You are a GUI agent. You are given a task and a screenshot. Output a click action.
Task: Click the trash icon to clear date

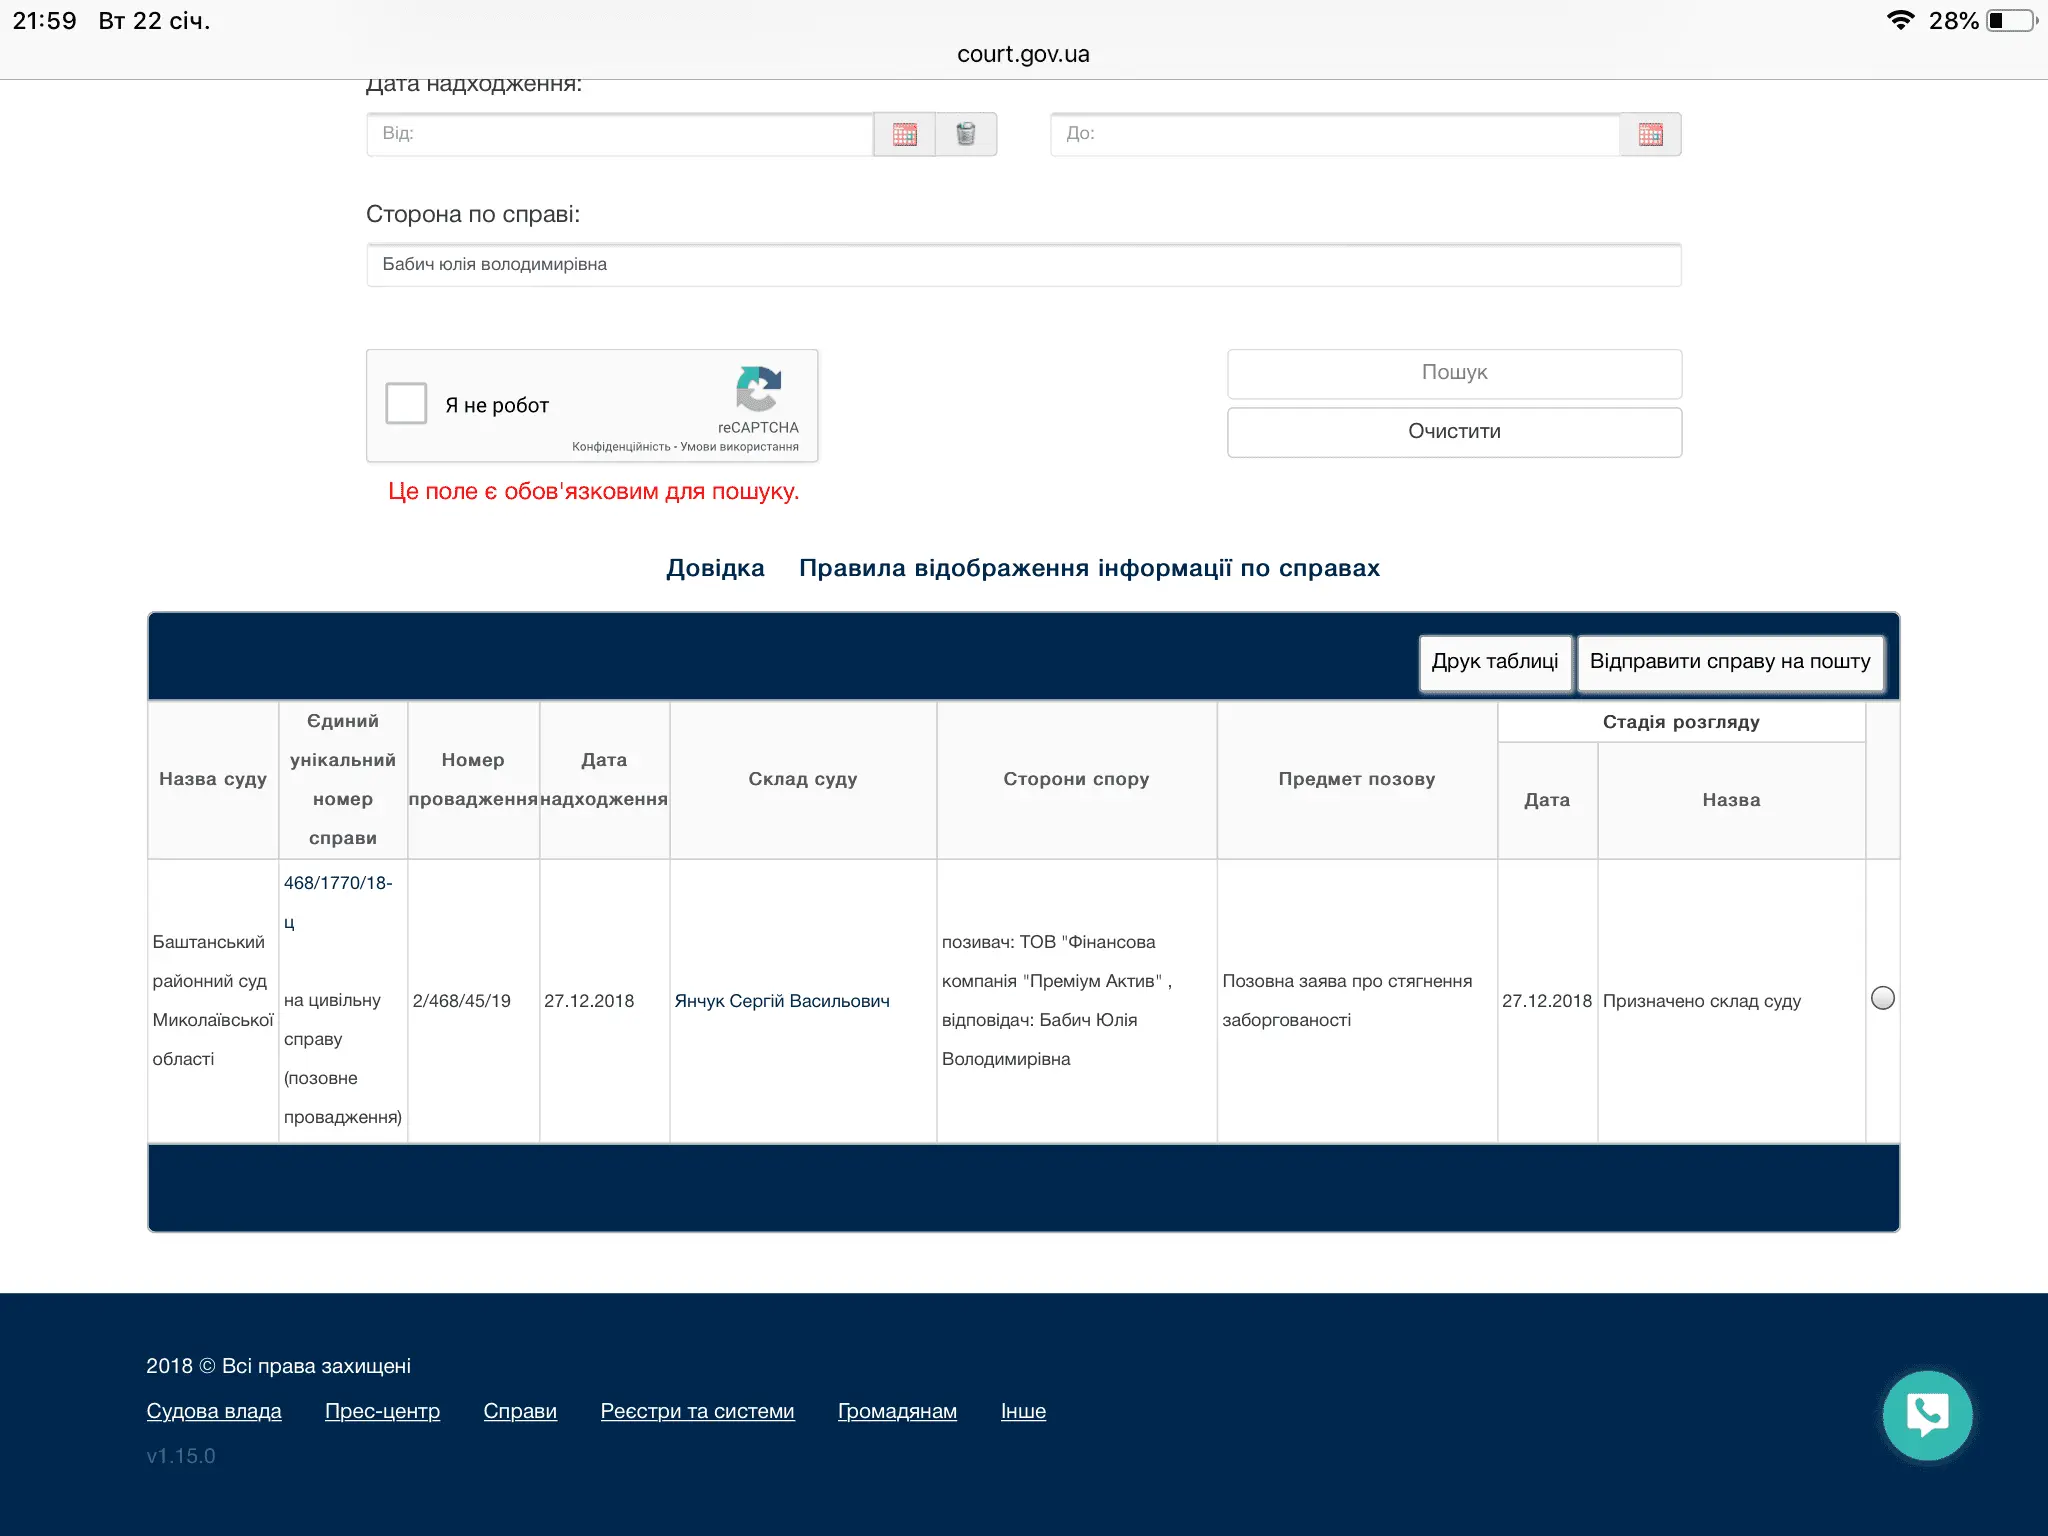(966, 134)
